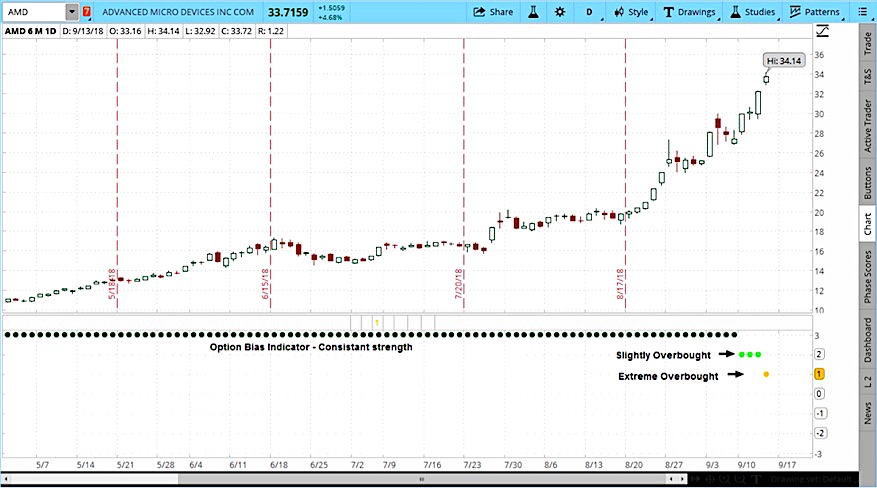Click the crosshair pointer icon in bottom bar
This screenshot has width=877, height=488.
pyautogui.click(x=710, y=479)
